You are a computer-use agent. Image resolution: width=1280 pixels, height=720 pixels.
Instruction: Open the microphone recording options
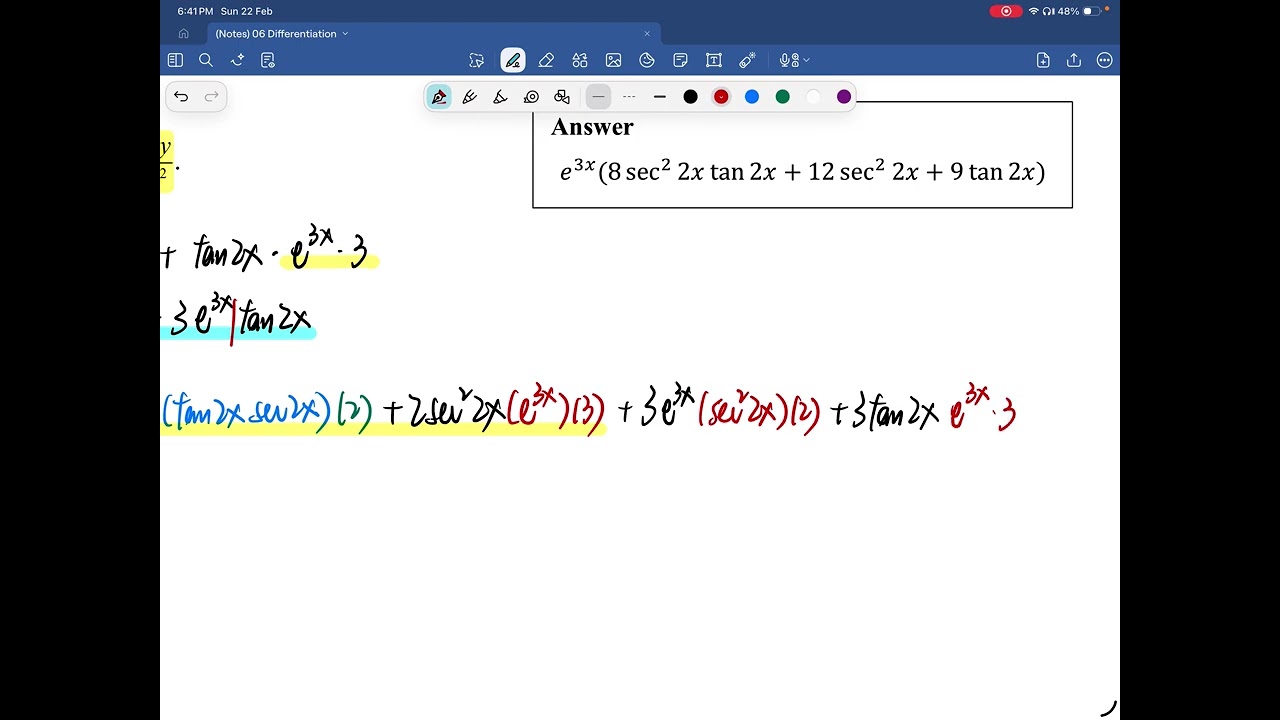pyautogui.click(x=794, y=60)
